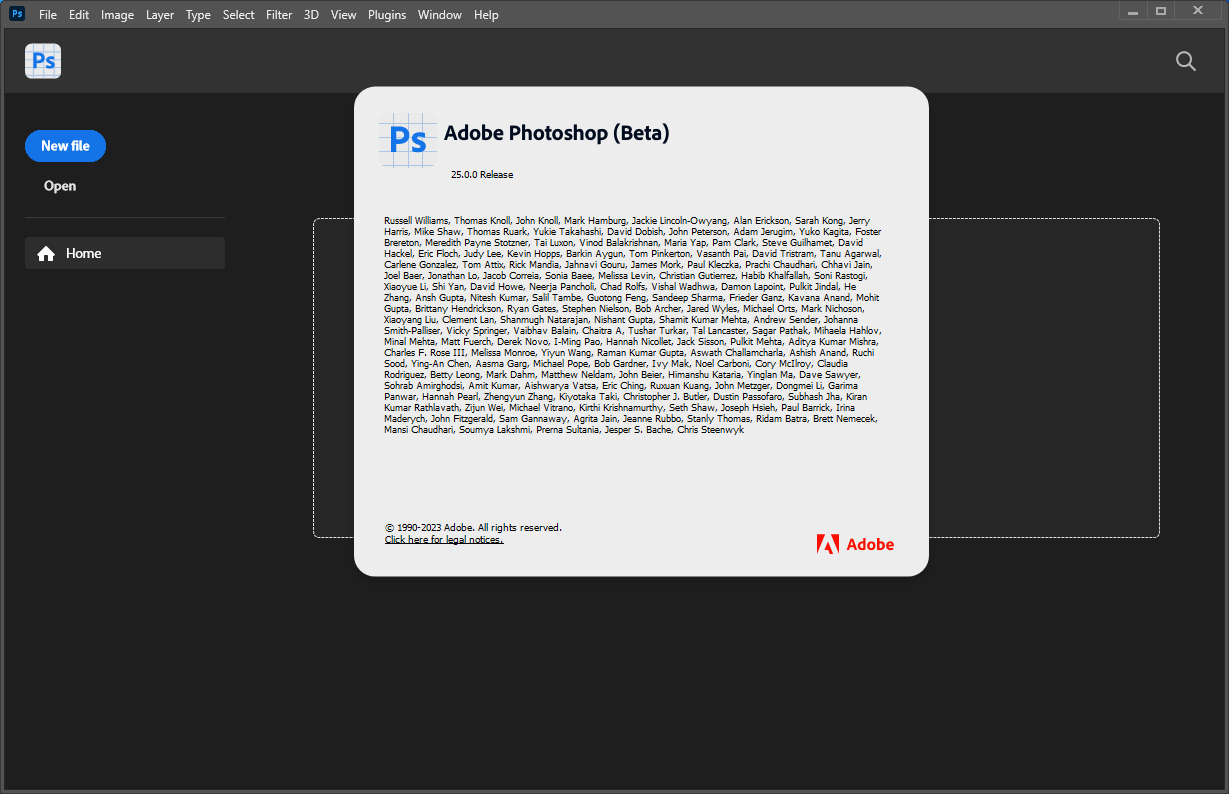
Task: Open the Window menu
Action: coord(440,15)
